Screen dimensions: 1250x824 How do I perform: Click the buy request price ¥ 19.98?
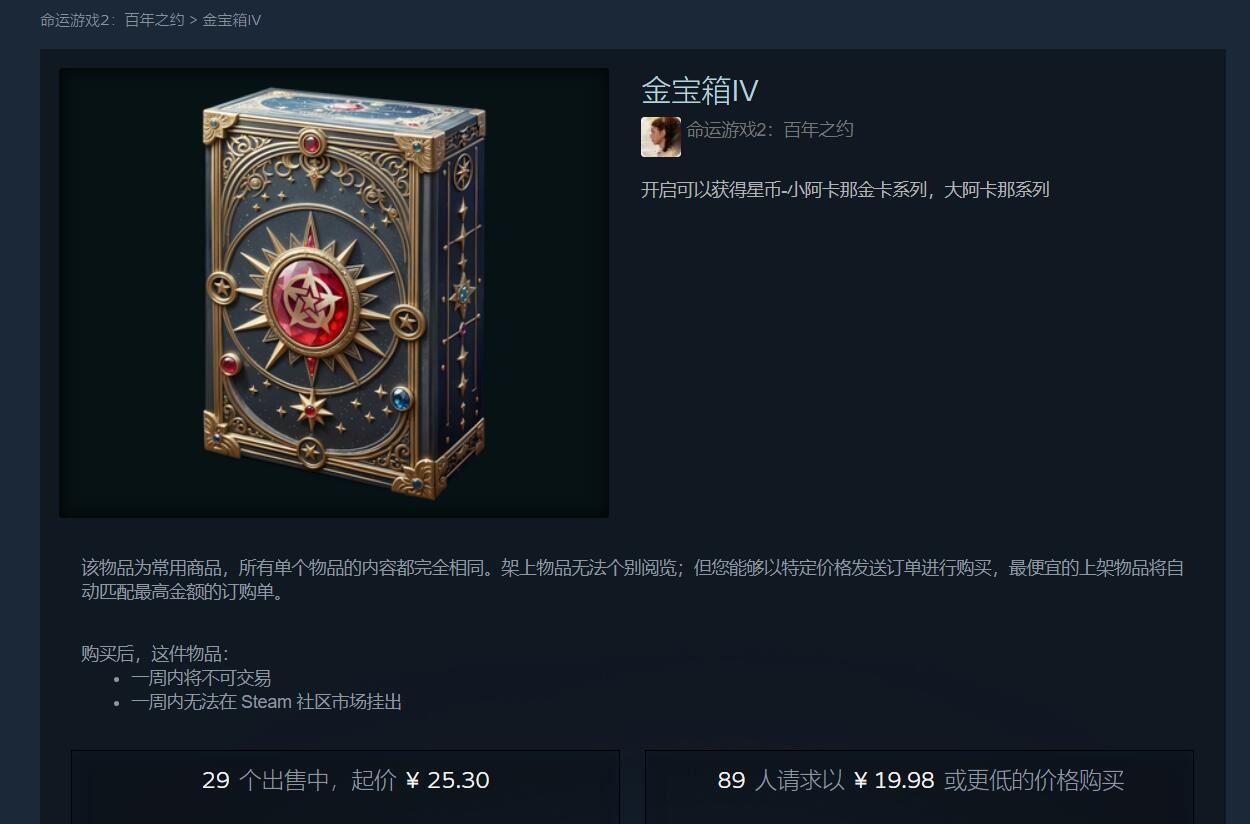[894, 780]
